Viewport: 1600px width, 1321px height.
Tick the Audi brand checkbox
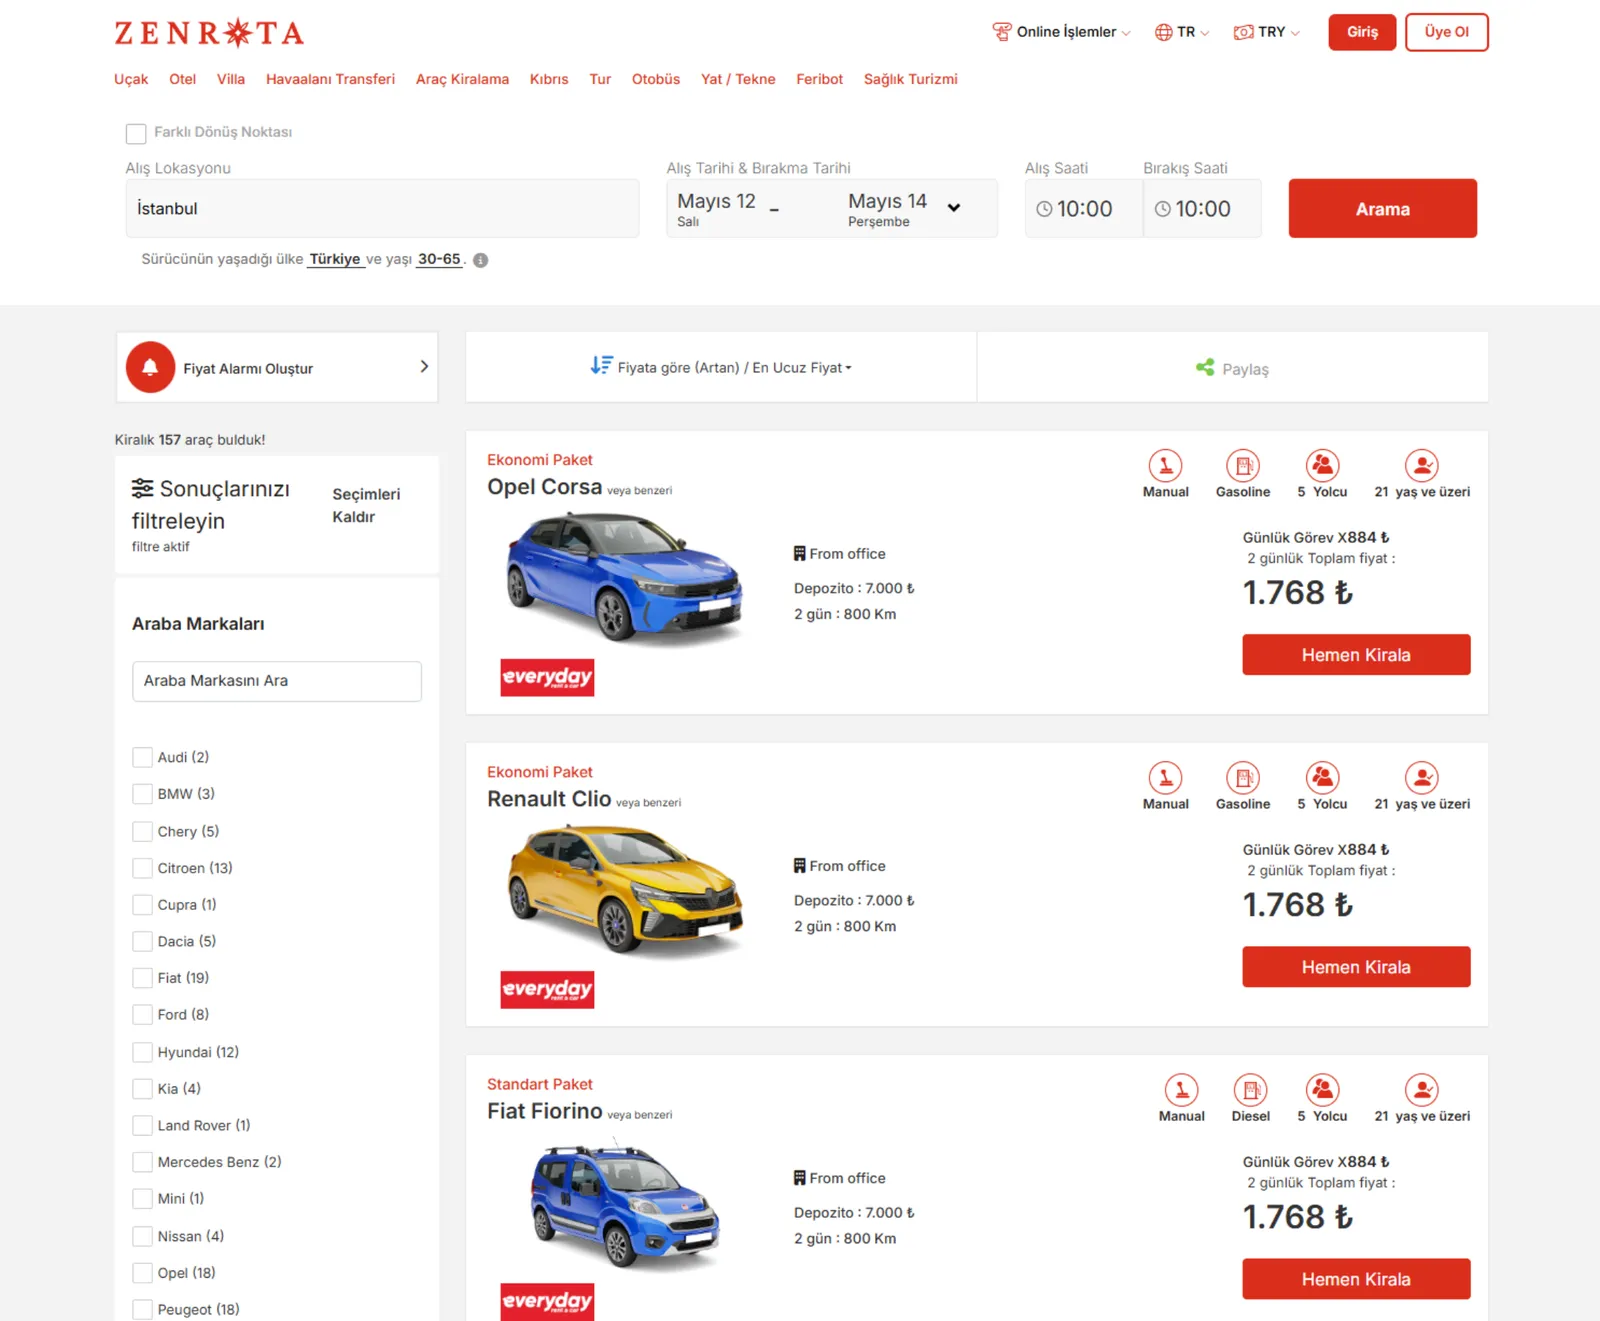[143, 757]
